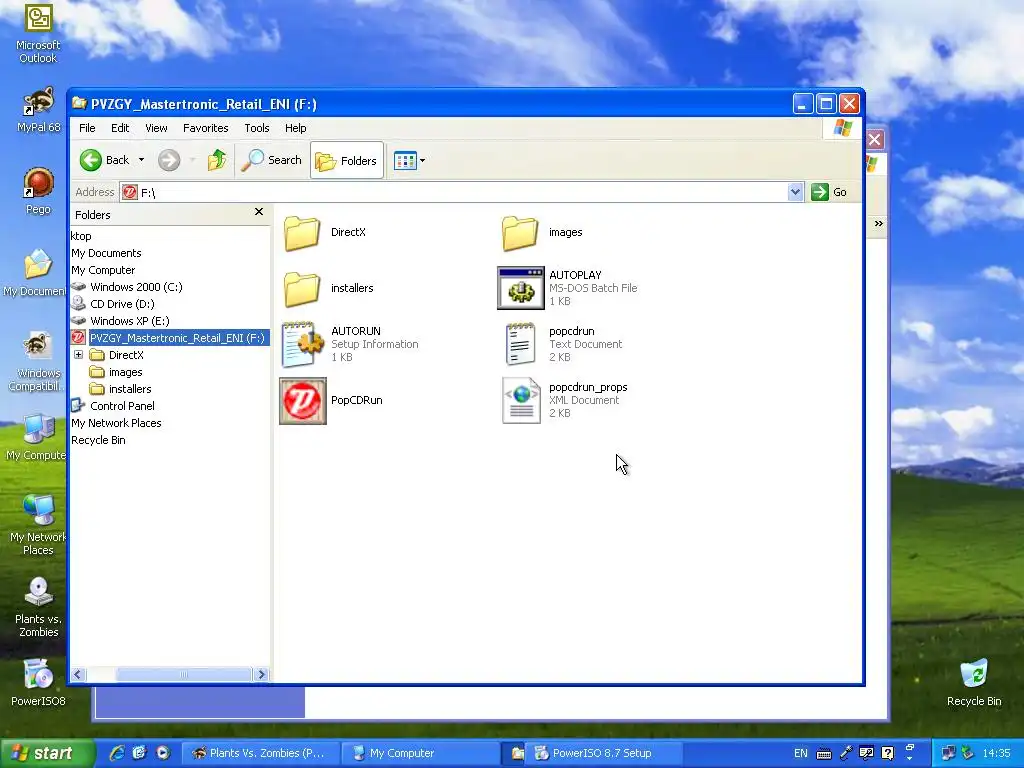Expand the DirectX node in folder tree

point(78,355)
